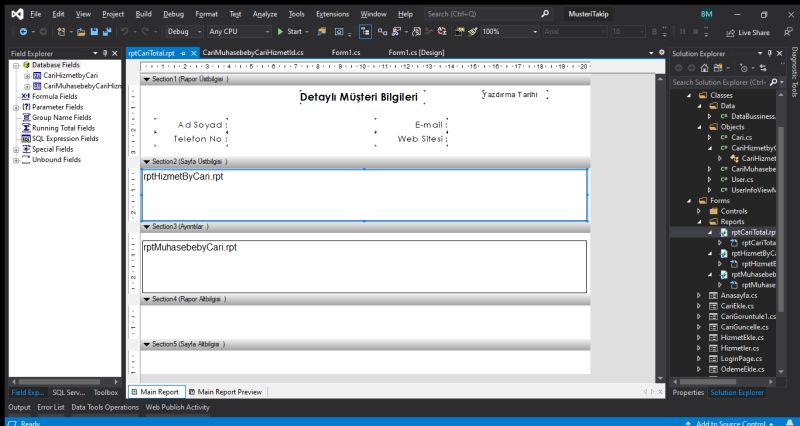
Task: Collapse Section5 (Sayfa Altbilgisi) header
Action: [146, 344]
